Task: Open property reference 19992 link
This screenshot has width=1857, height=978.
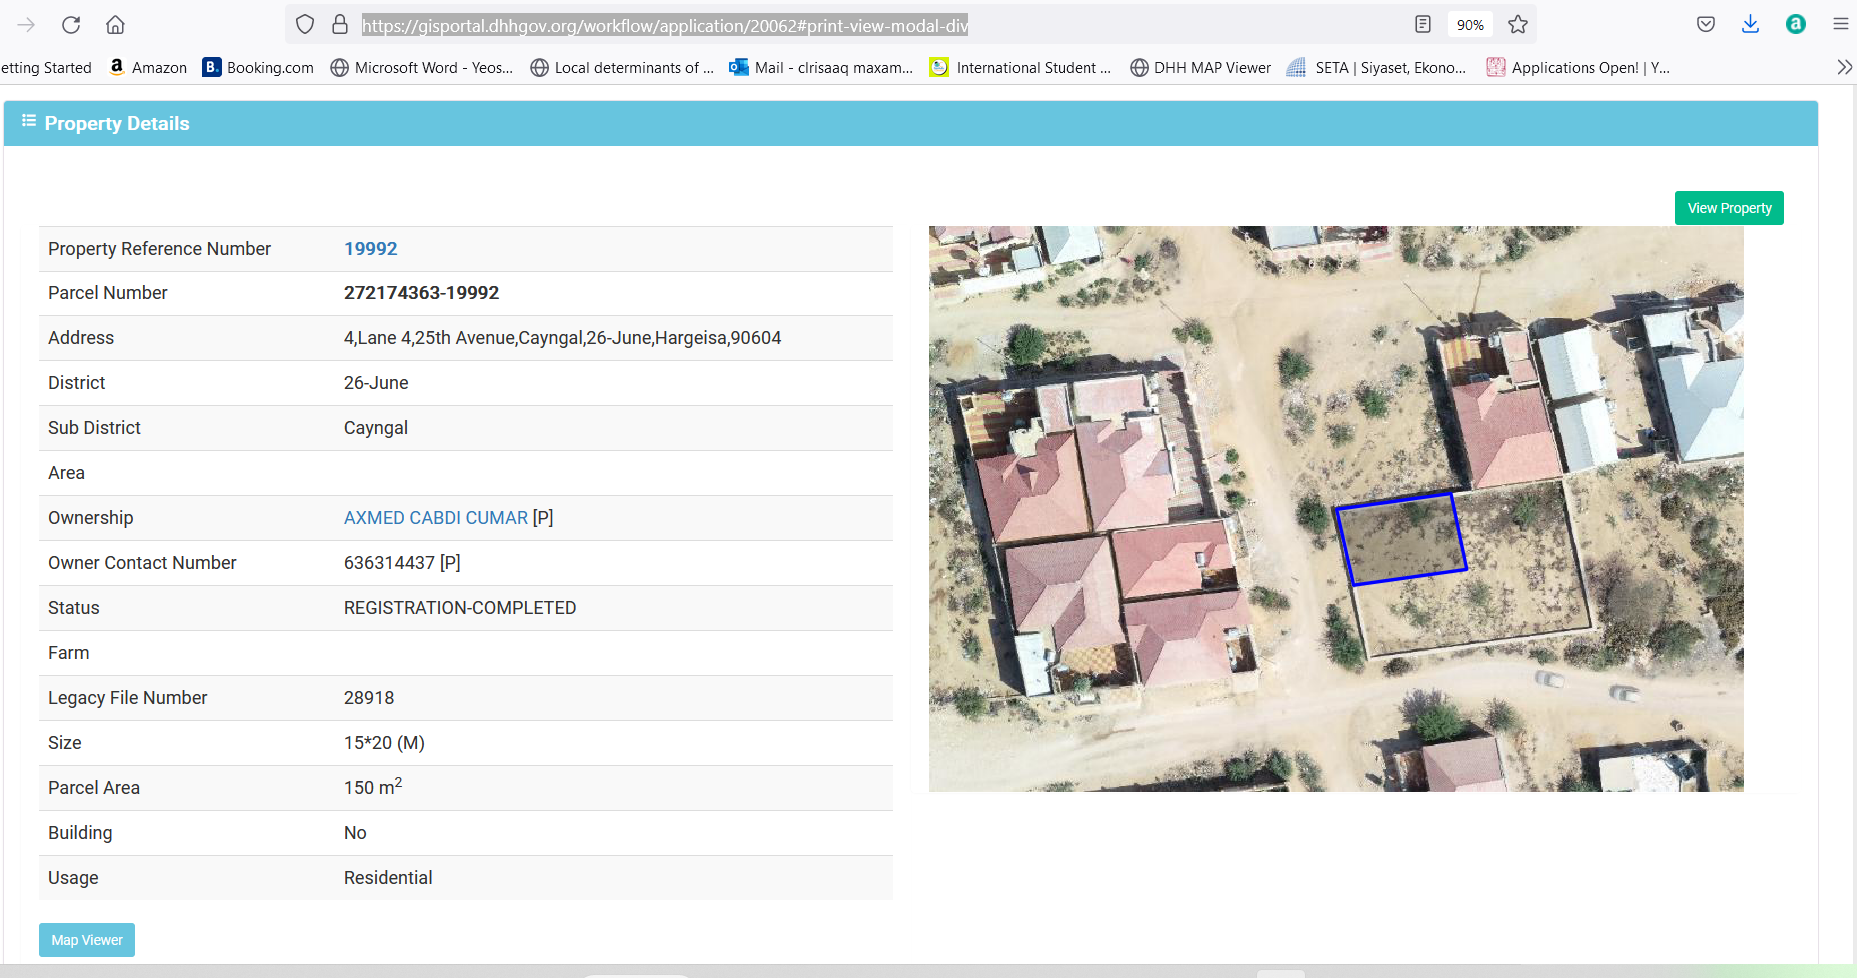Action: 370,249
